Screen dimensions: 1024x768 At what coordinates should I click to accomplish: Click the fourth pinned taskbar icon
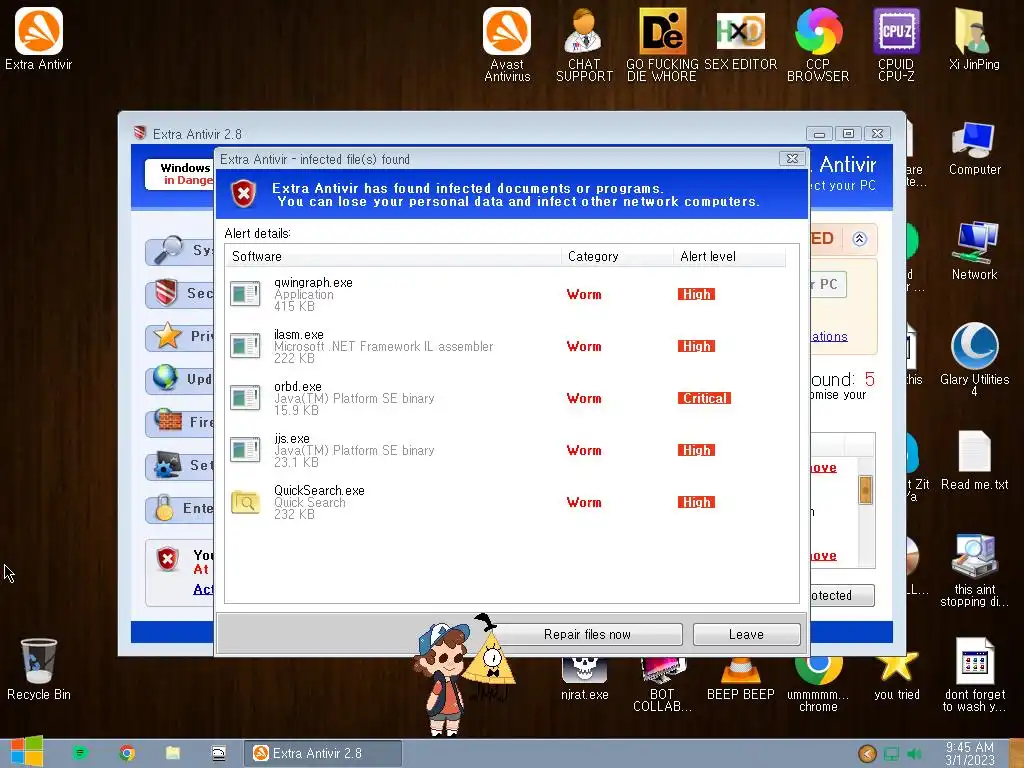point(219,753)
